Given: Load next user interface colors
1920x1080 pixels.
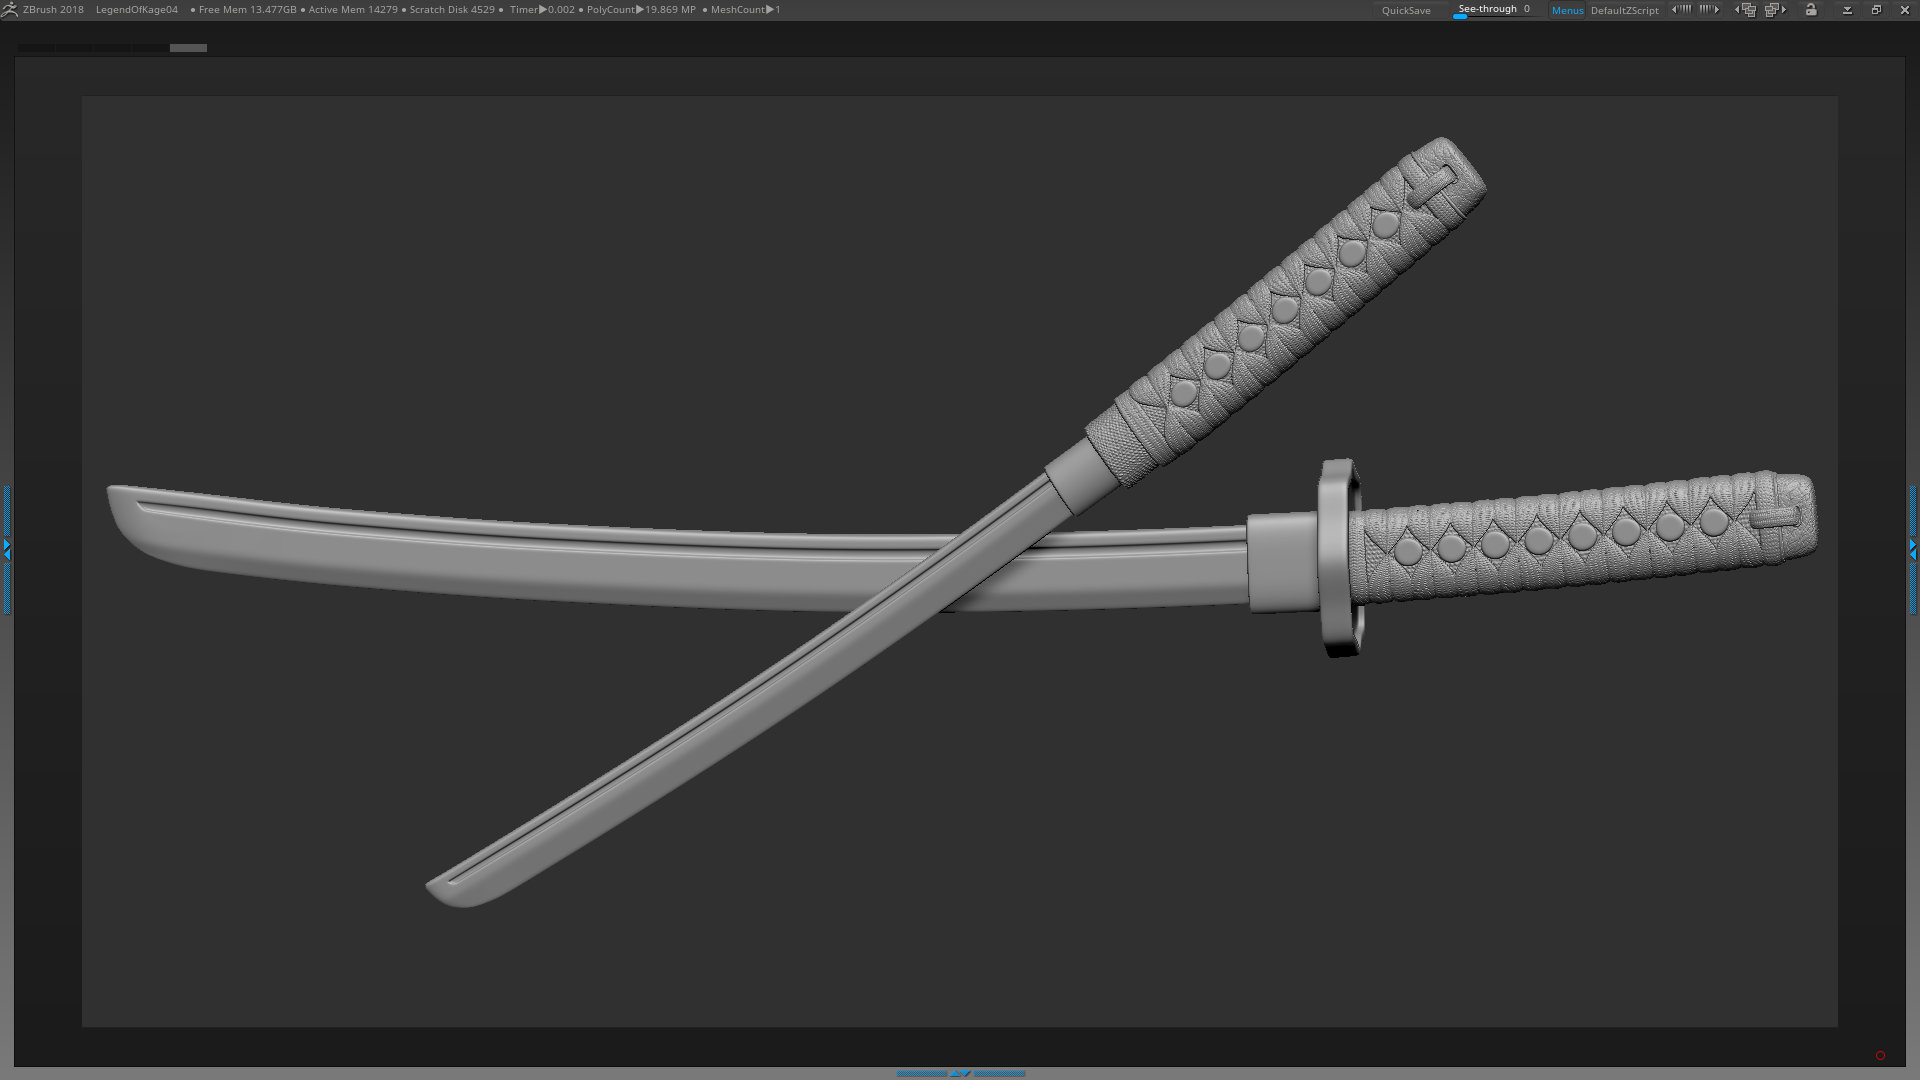Looking at the screenshot, I should pos(1710,10).
